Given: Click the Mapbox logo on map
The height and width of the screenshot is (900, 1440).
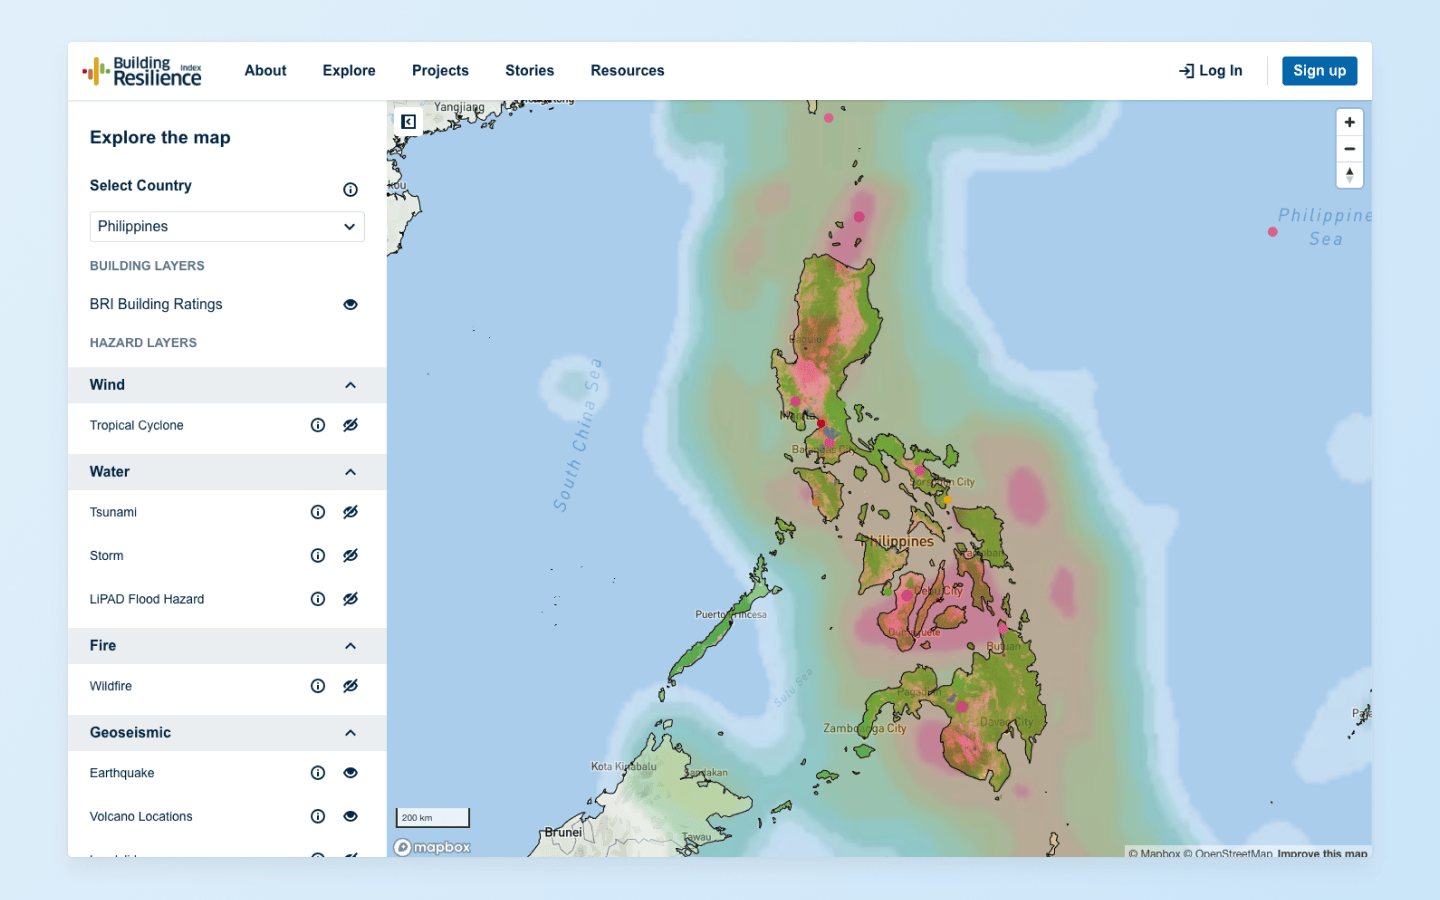Looking at the screenshot, I should point(432,847).
